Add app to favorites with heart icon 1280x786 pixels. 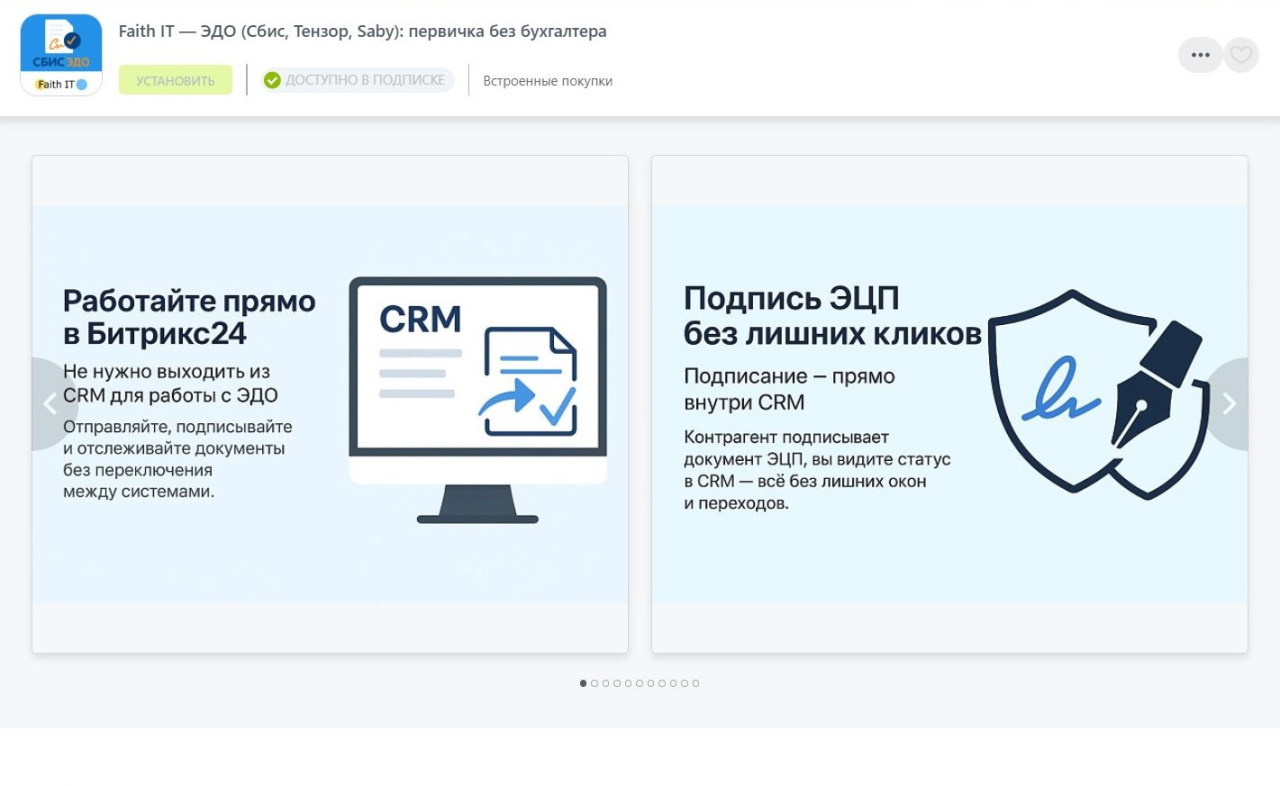(x=1241, y=55)
